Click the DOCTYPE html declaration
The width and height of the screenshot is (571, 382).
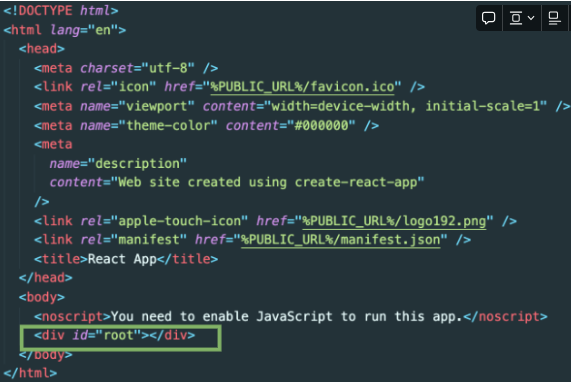click(61, 11)
